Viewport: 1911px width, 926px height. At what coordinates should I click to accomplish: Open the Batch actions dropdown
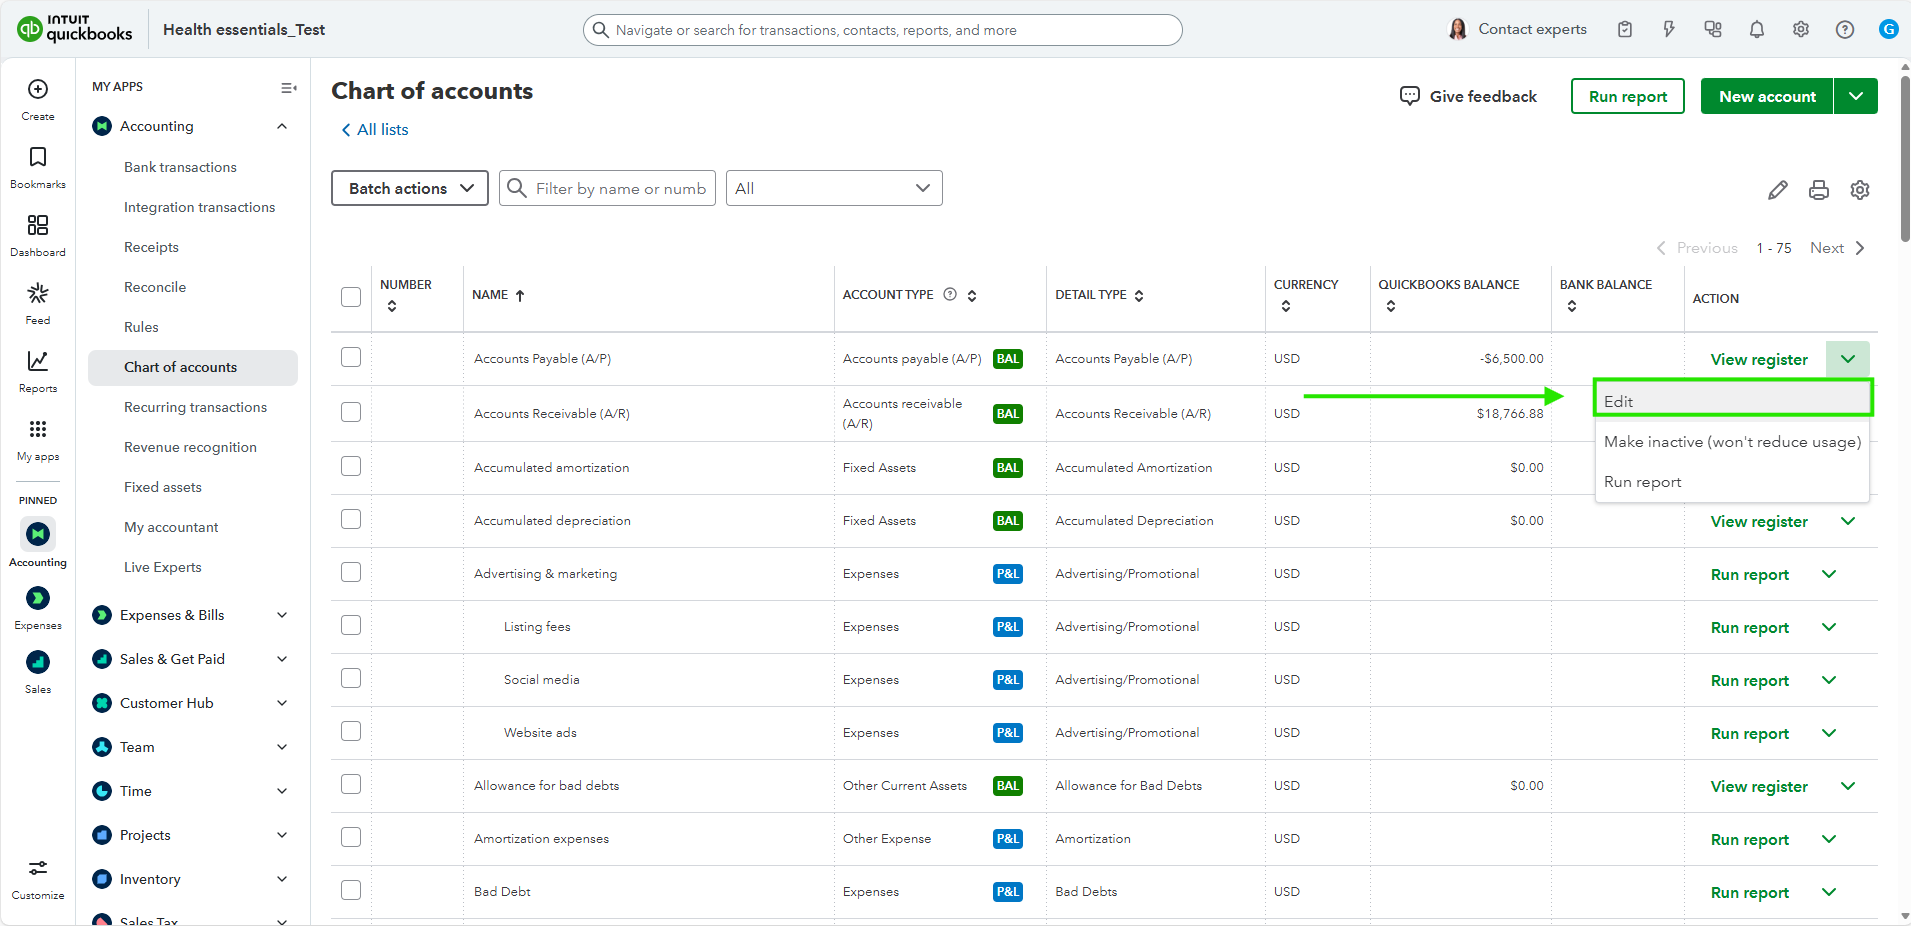coord(410,188)
